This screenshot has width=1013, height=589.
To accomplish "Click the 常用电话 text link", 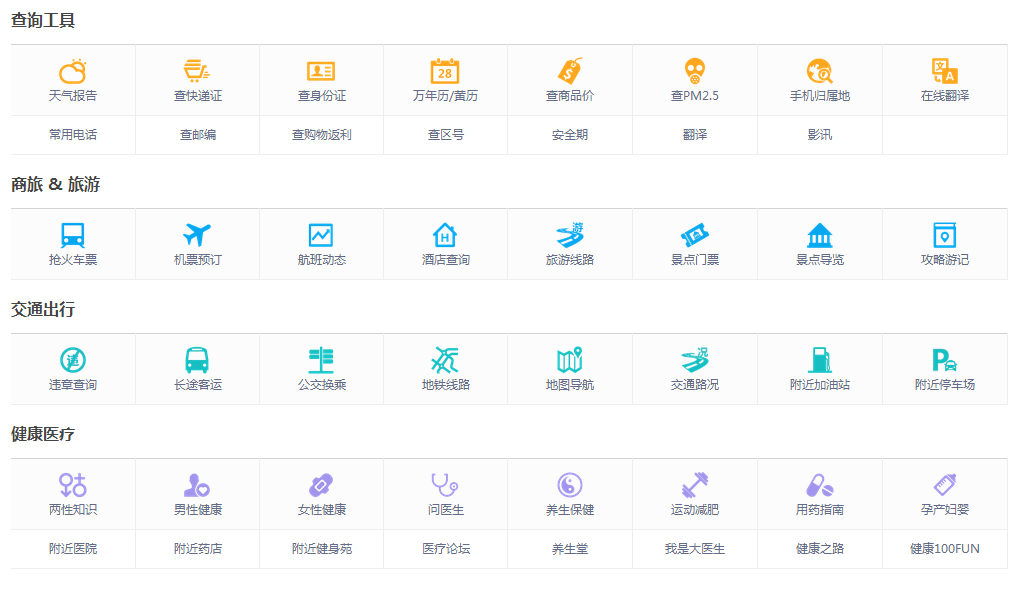I will coord(73,135).
